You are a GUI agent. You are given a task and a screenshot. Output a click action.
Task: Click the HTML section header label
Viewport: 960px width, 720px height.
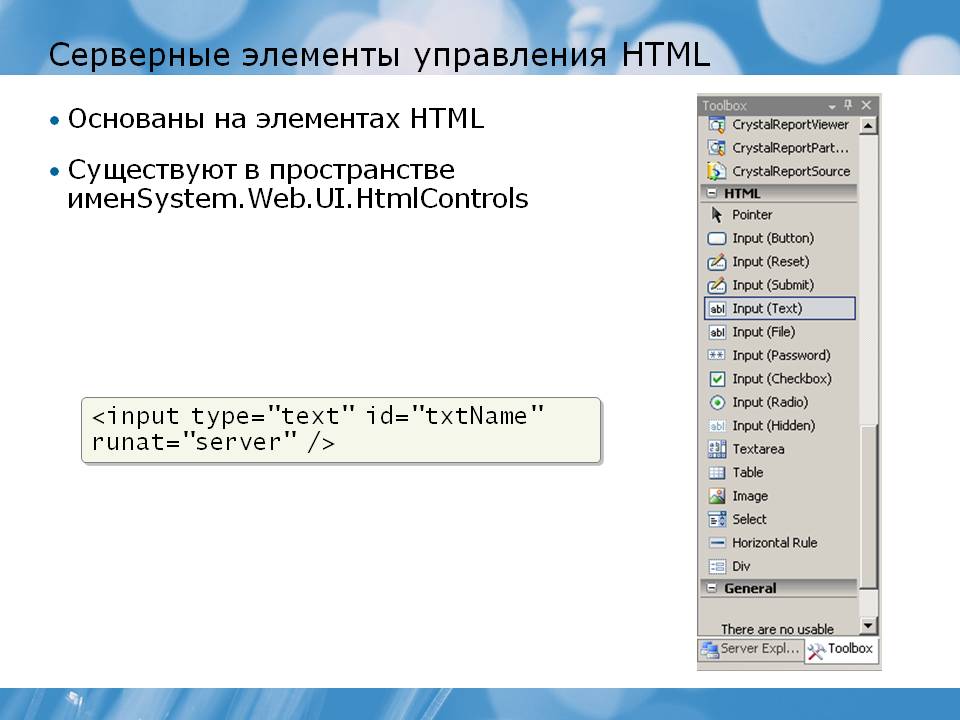click(742, 193)
